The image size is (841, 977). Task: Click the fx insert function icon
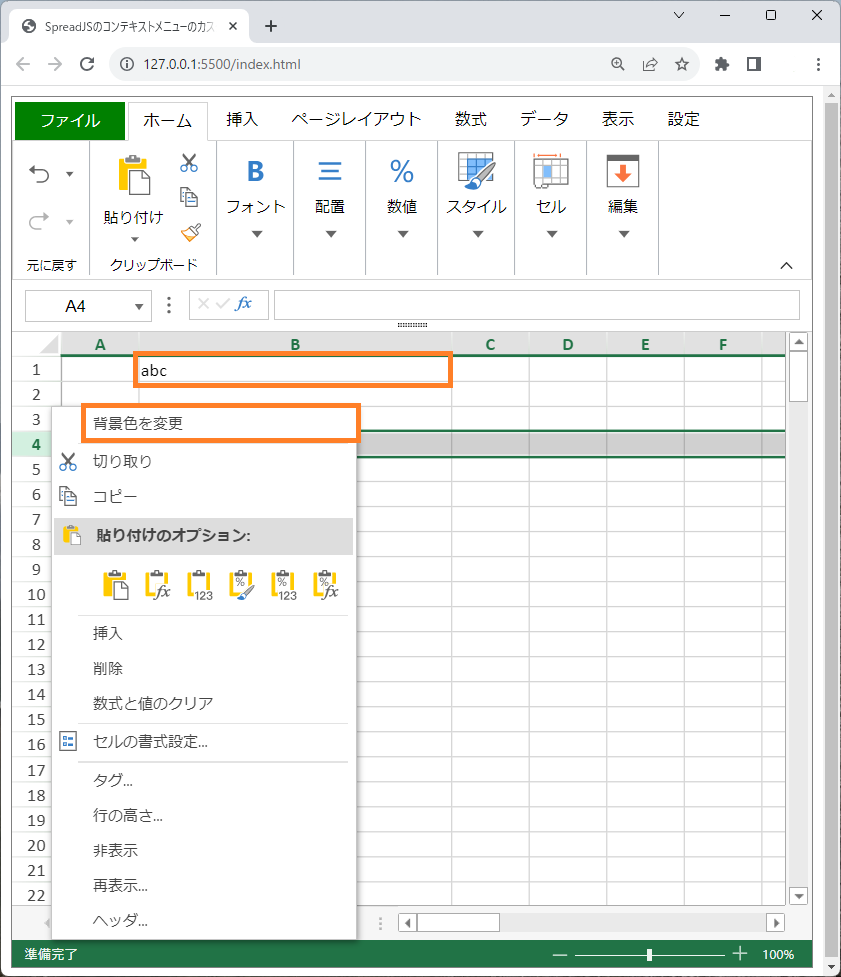[243, 304]
